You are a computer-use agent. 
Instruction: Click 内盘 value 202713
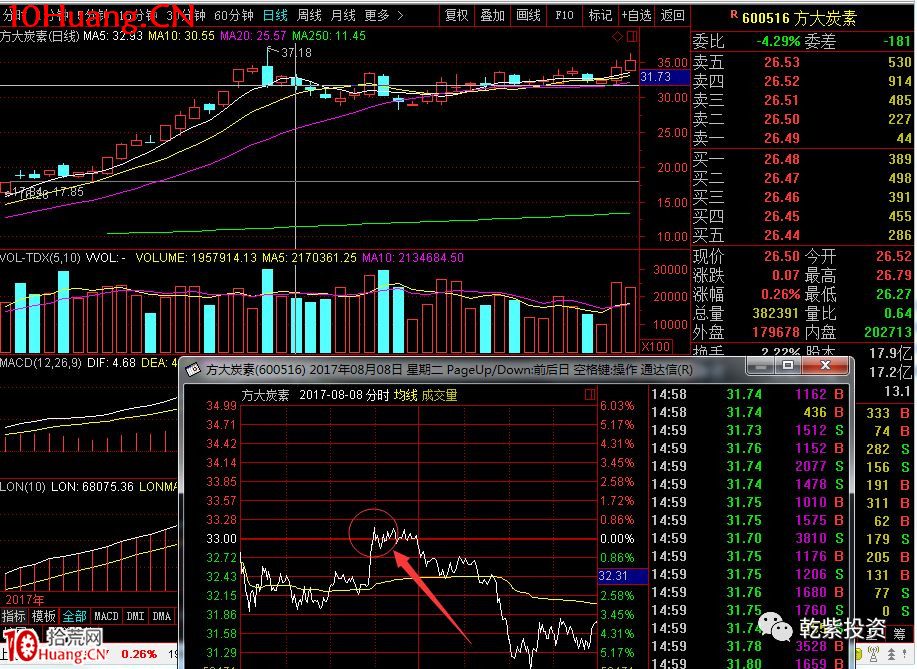888,332
